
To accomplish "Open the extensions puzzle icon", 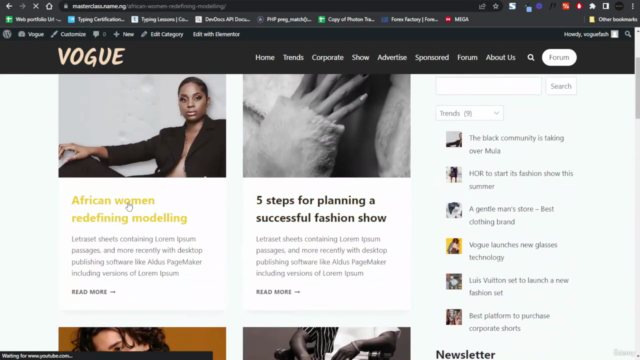I will pyautogui.click(x=592, y=6).
